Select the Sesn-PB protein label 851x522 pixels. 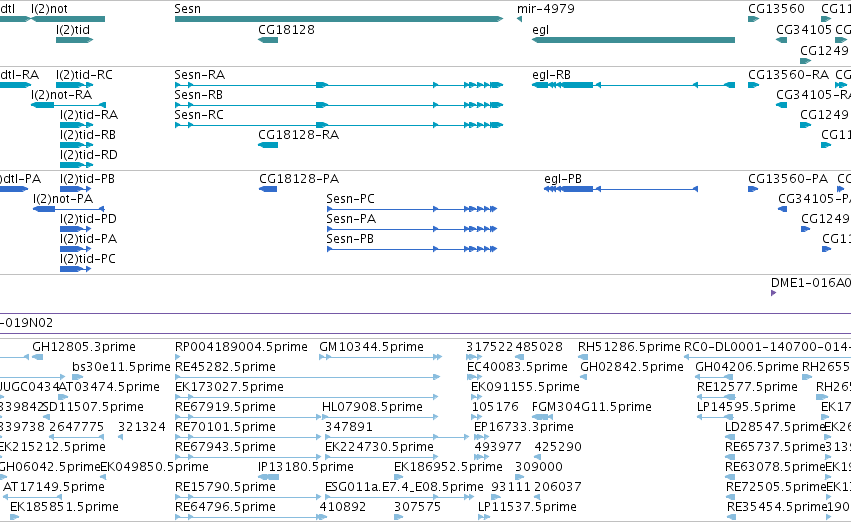[350, 239]
